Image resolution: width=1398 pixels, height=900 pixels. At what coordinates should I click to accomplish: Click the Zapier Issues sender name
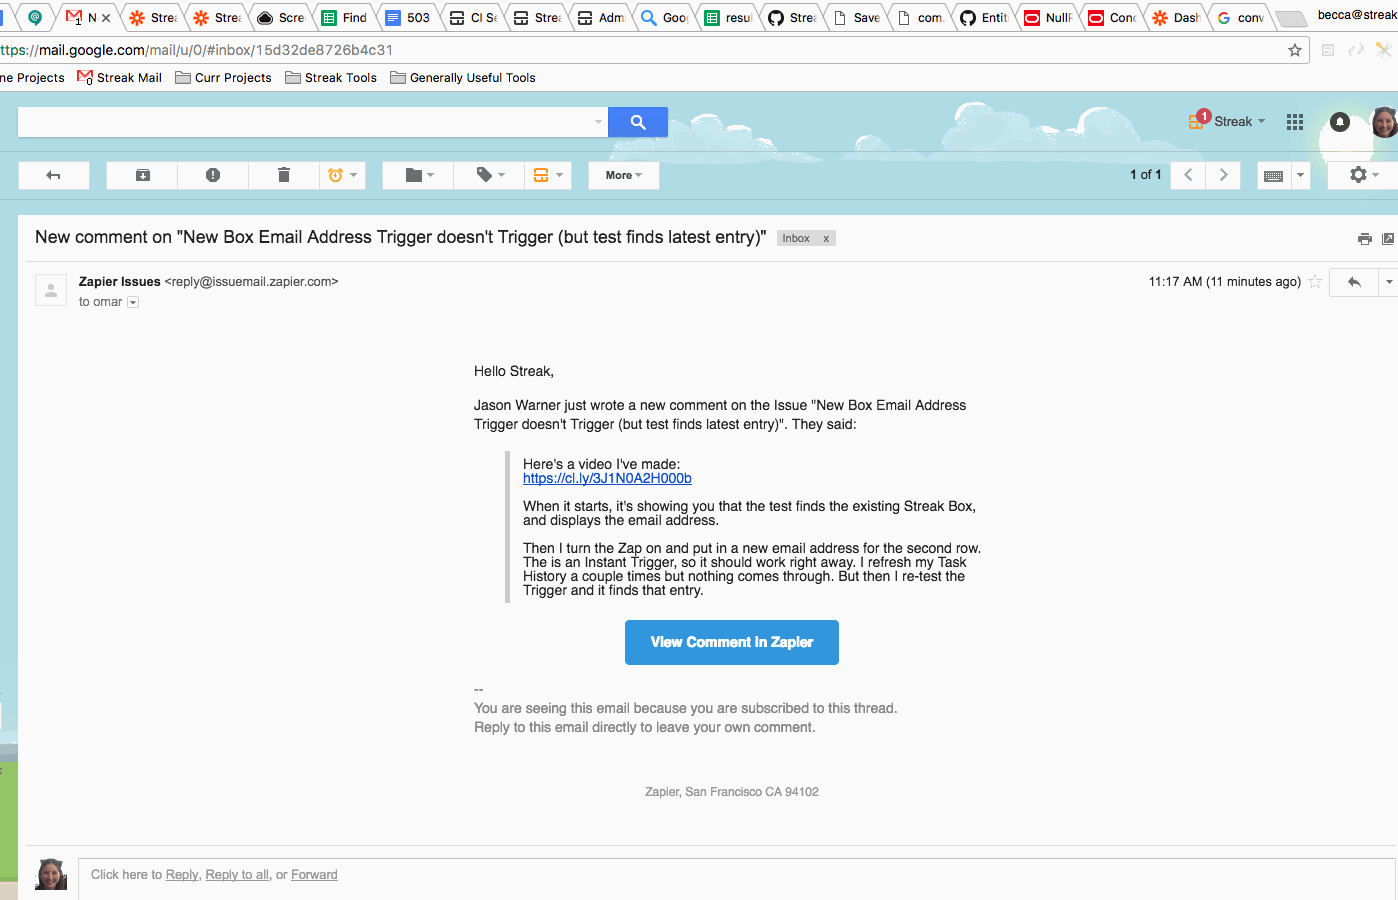point(120,282)
